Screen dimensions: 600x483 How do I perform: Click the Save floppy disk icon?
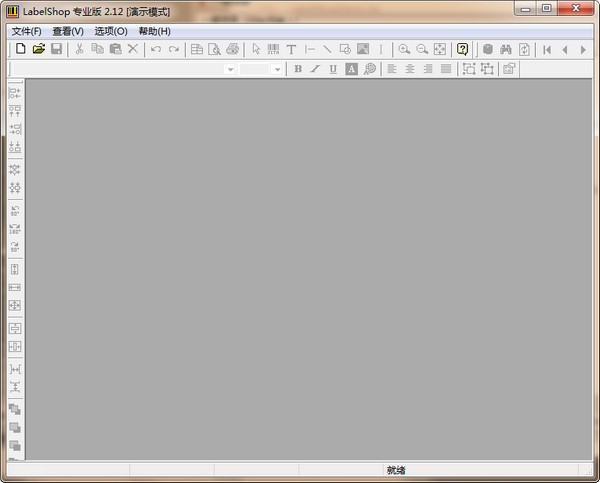tap(57, 49)
